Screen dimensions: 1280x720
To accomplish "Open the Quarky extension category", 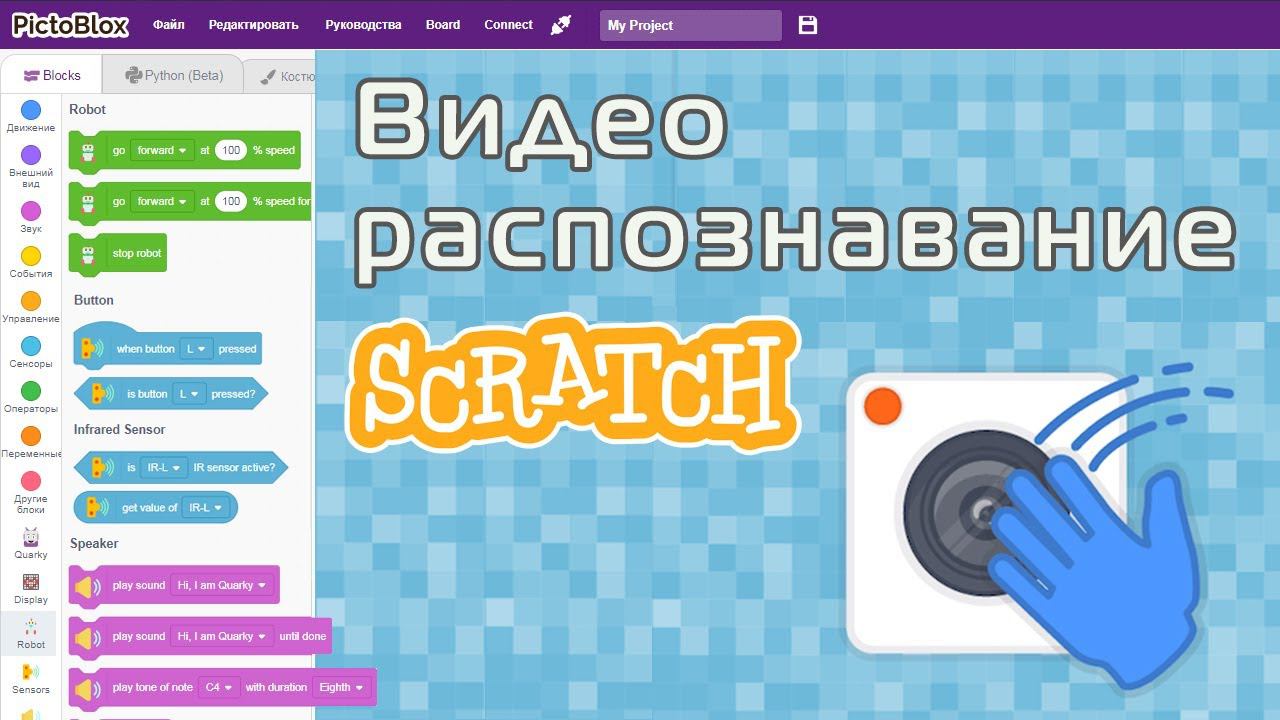I will [x=31, y=543].
